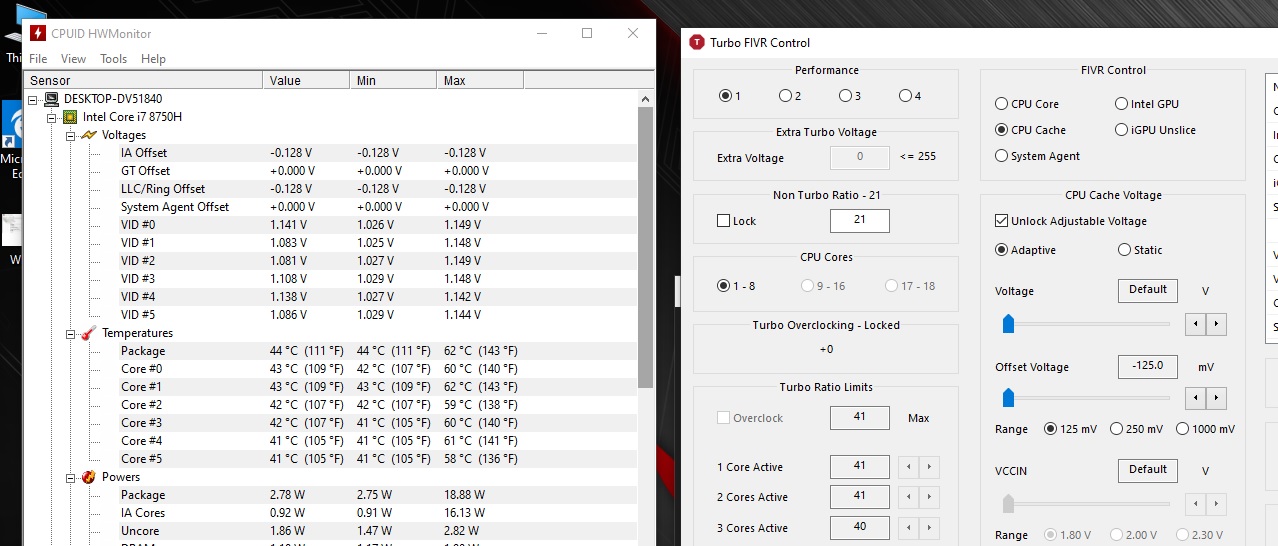
Task: Click the Sensor column header
Action: point(144,80)
